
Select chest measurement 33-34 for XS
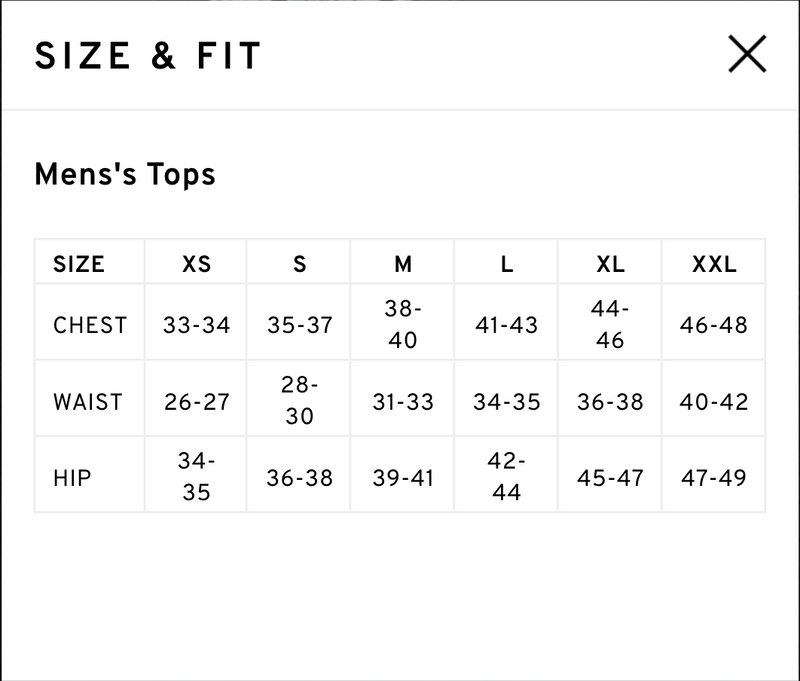pos(196,325)
